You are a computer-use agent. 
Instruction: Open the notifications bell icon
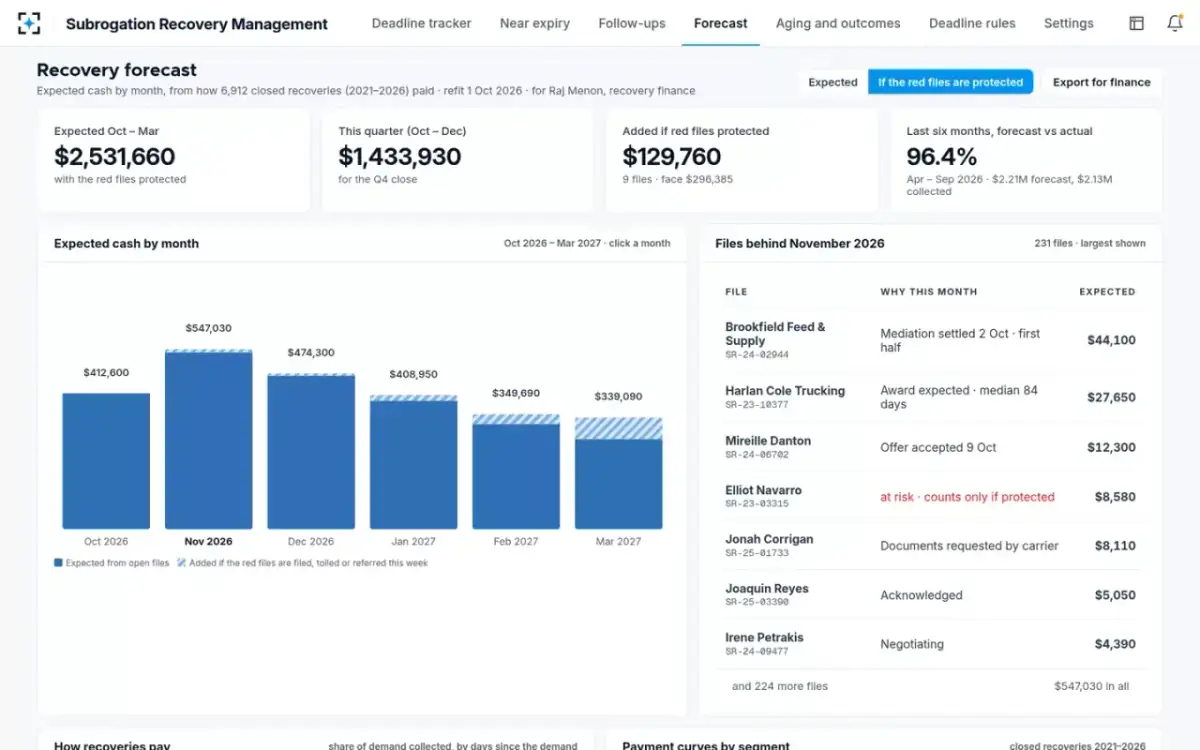coord(1175,23)
